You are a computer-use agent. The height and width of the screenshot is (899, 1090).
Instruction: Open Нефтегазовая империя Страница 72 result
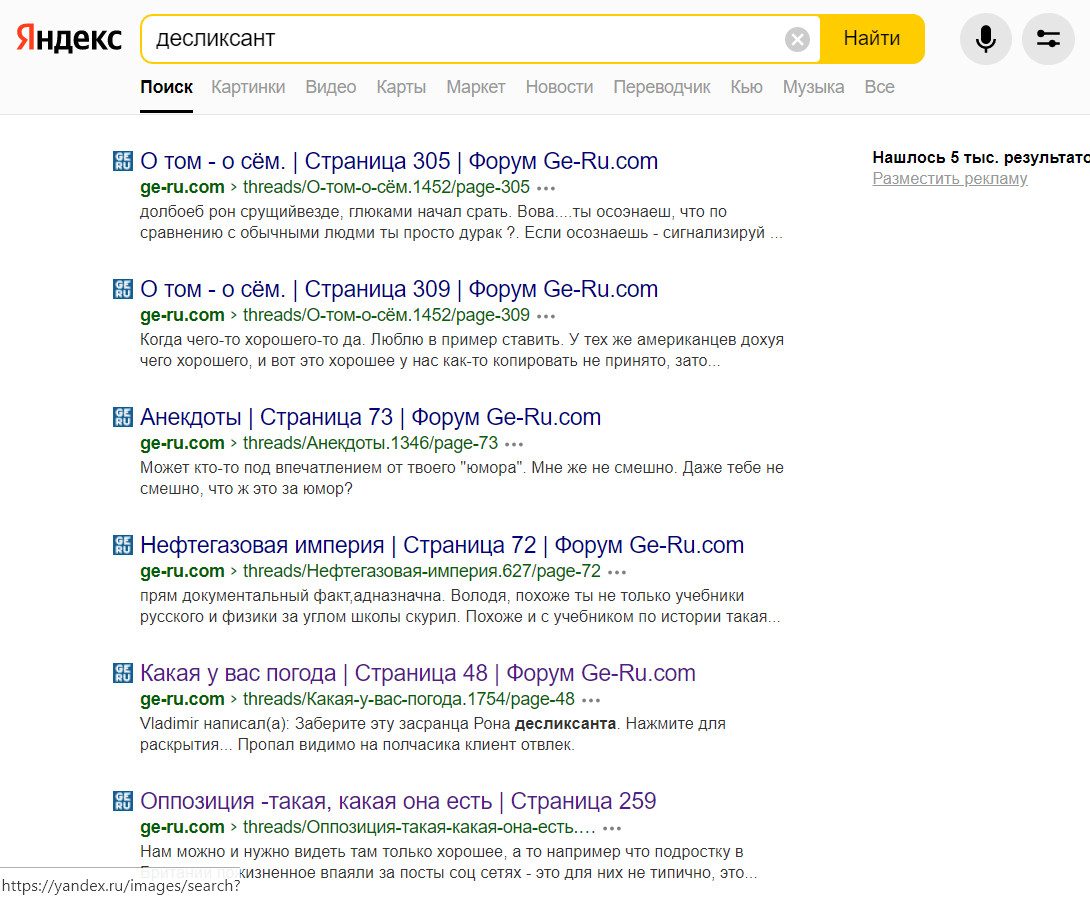(441, 546)
